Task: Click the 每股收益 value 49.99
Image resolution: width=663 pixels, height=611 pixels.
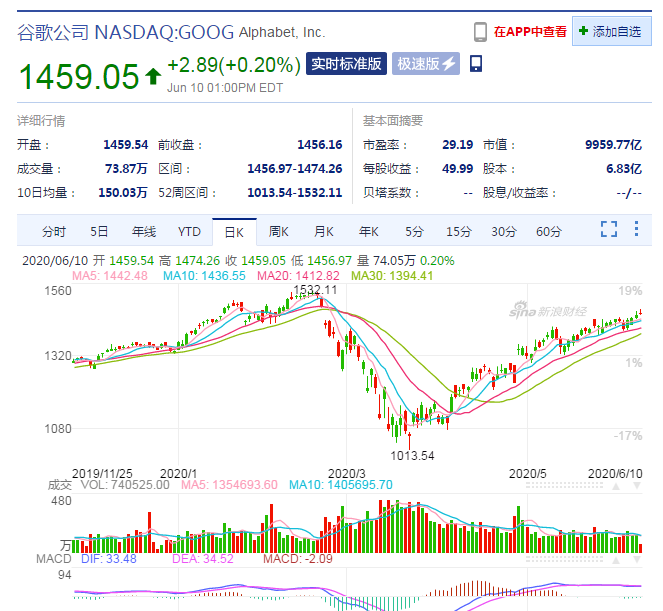Action: [x=458, y=169]
